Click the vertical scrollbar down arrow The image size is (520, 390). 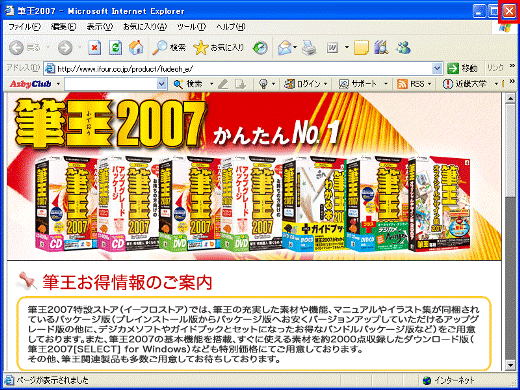pos(510,365)
